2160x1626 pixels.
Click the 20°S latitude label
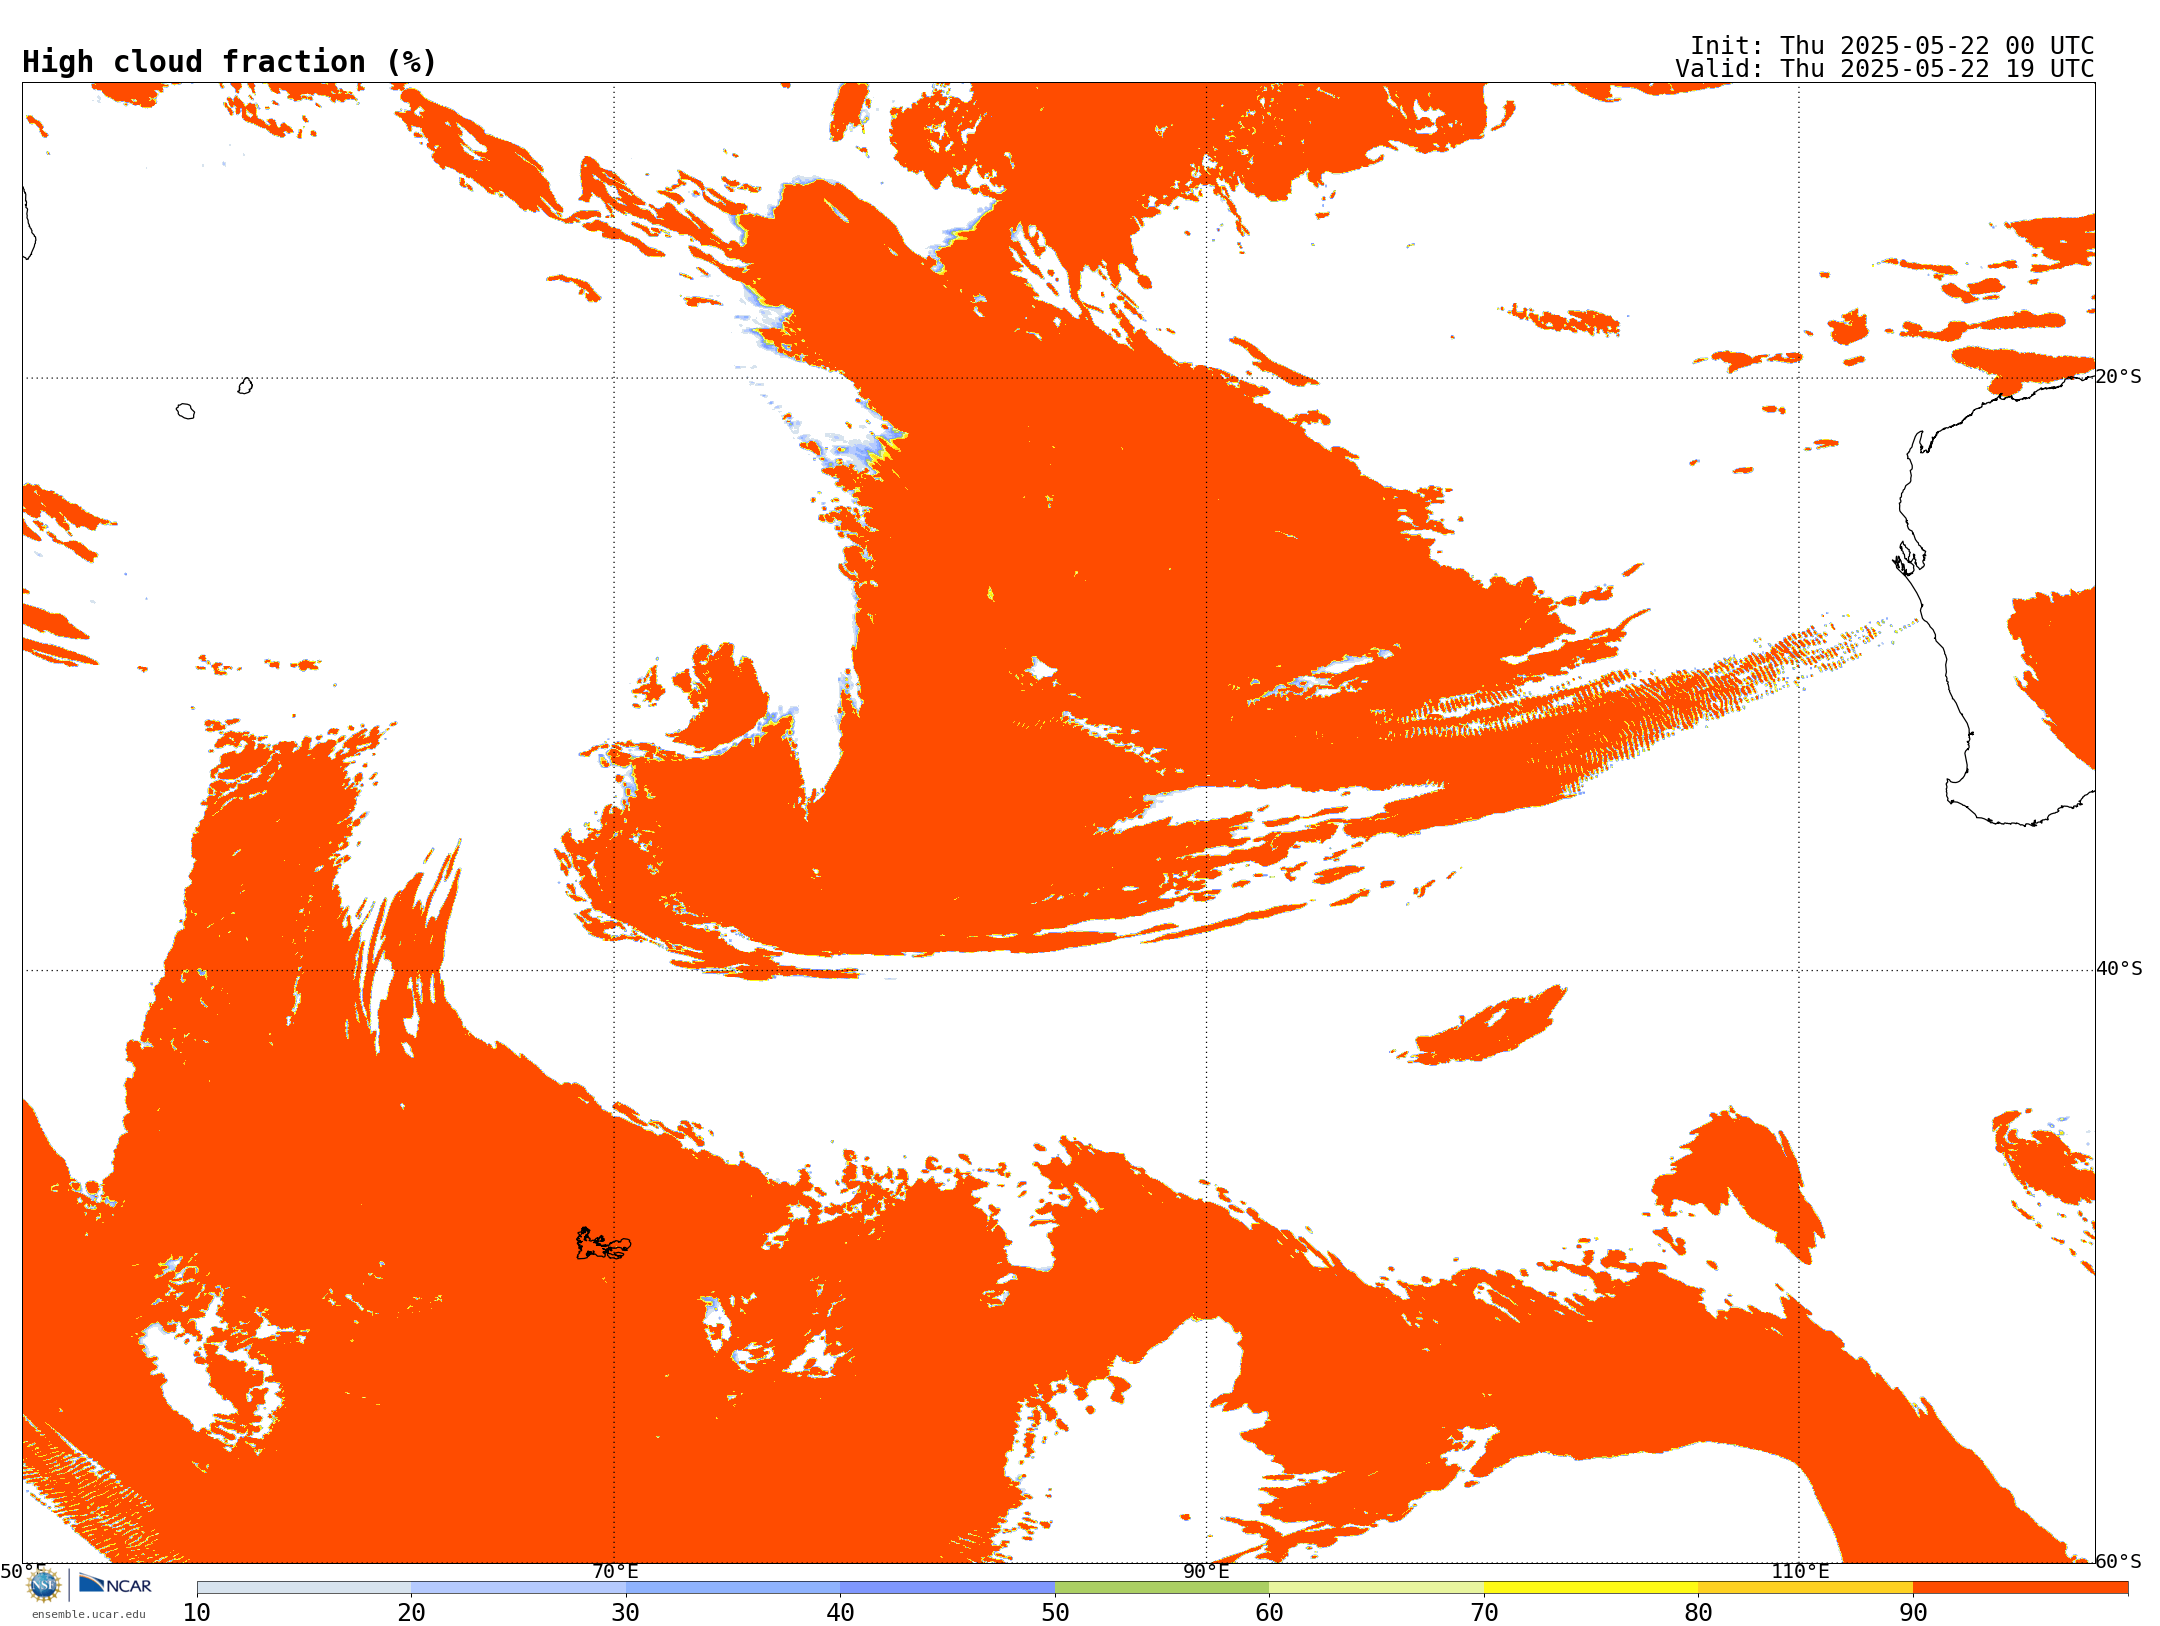(2119, 377)
